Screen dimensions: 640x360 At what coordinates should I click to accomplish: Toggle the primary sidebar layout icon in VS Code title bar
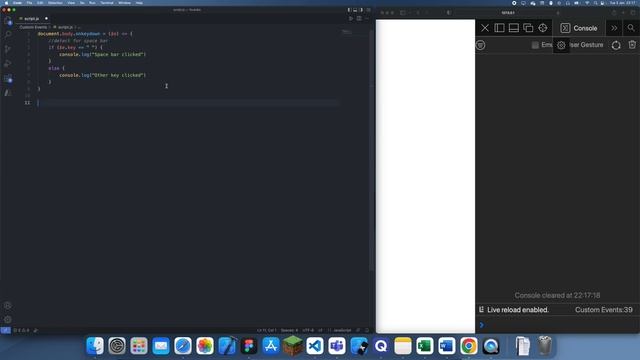pyautogui.click(x=349, y=10)
